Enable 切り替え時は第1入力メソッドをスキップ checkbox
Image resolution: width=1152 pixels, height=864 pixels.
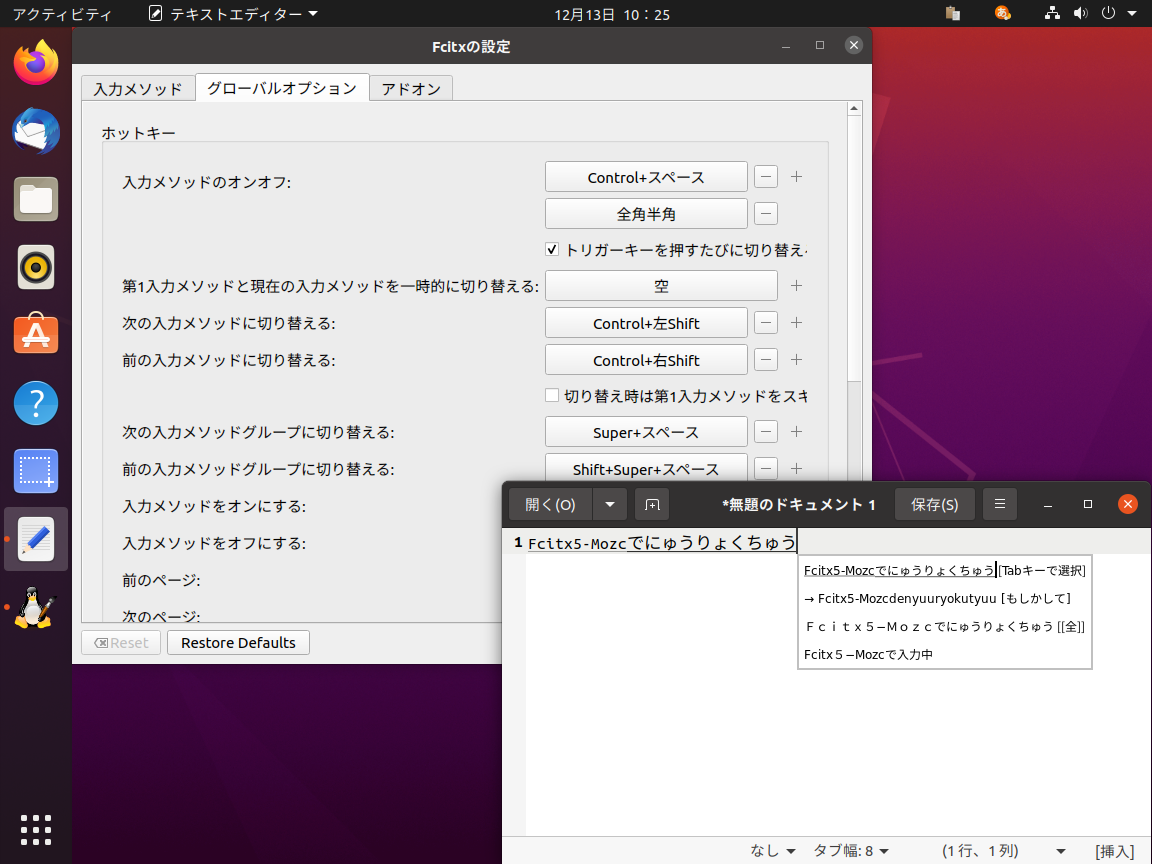tap(552, 395)
